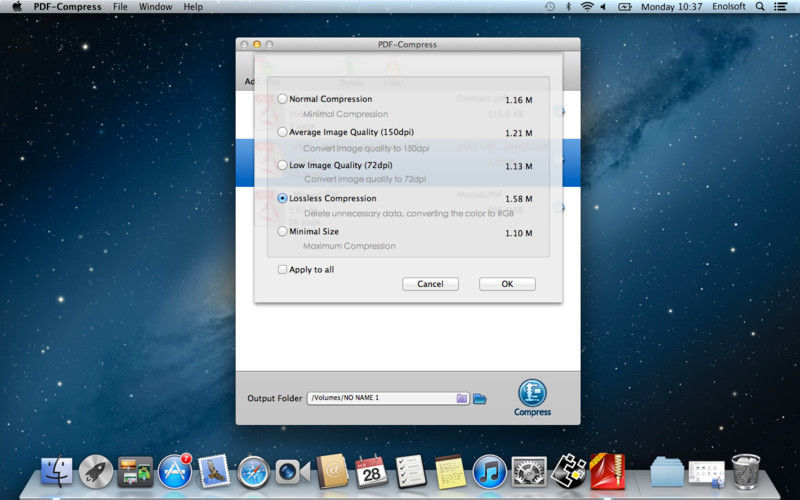Click the Output Folder label
Image resolution: width=800 pixels, height=500 pixels.
[x=274, y=398]
